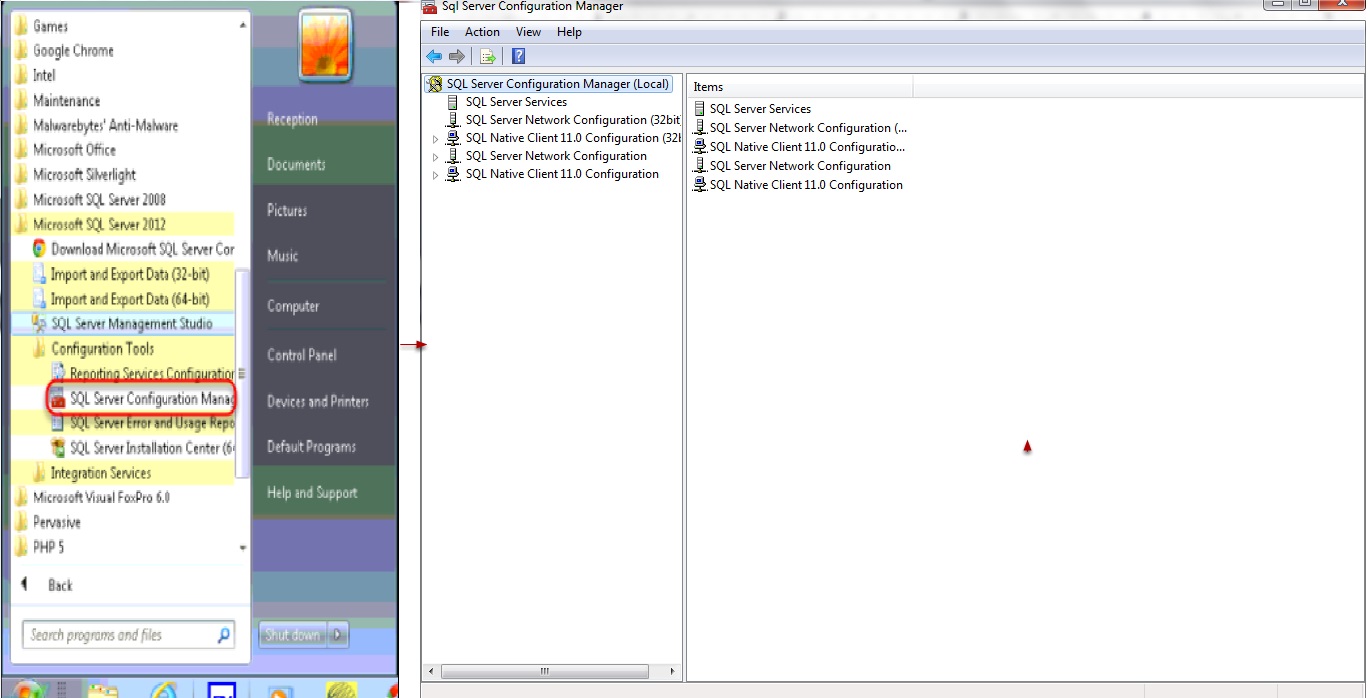This screenshot has width=1370, height=698.
Task: Click the Export List toolbar icon
Action: [488, 56]
